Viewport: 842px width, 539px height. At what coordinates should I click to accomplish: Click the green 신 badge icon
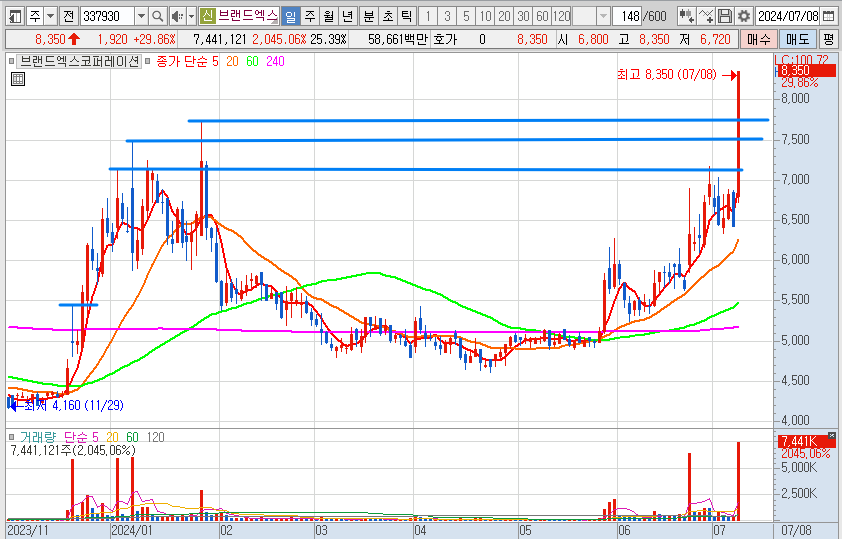(207, 16)
